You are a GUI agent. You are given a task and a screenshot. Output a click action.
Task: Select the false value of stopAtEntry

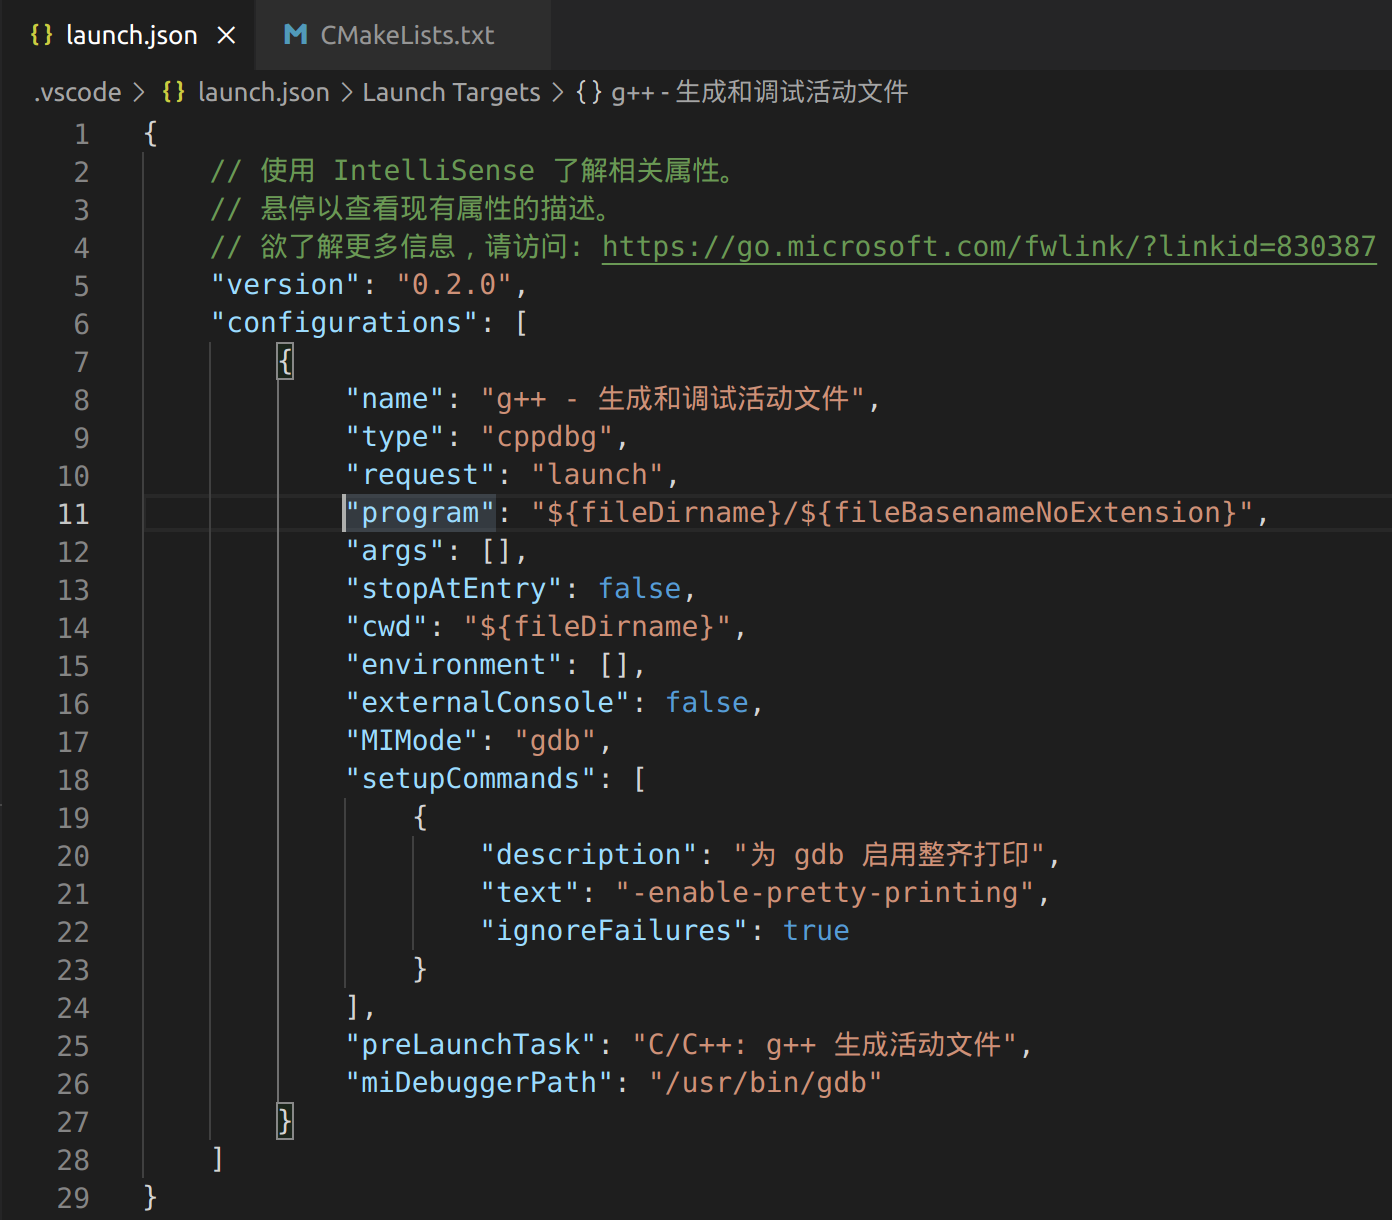coord(639,589)
